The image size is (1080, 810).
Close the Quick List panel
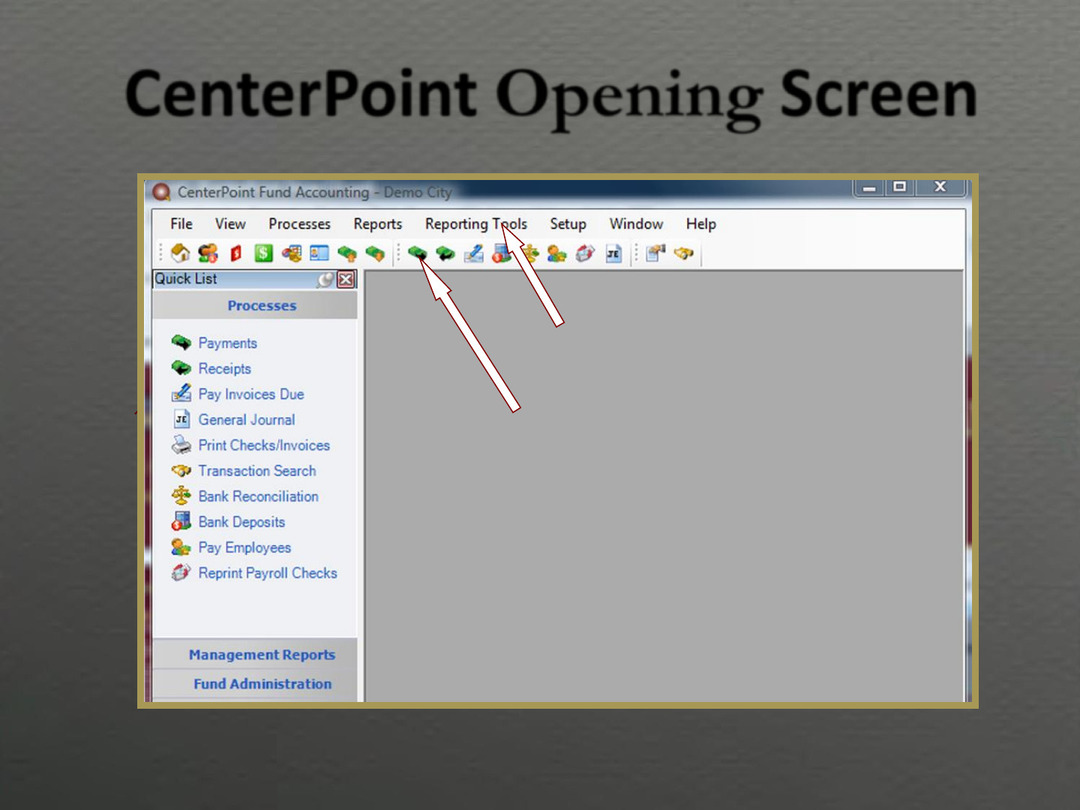[x=346, y=280]
